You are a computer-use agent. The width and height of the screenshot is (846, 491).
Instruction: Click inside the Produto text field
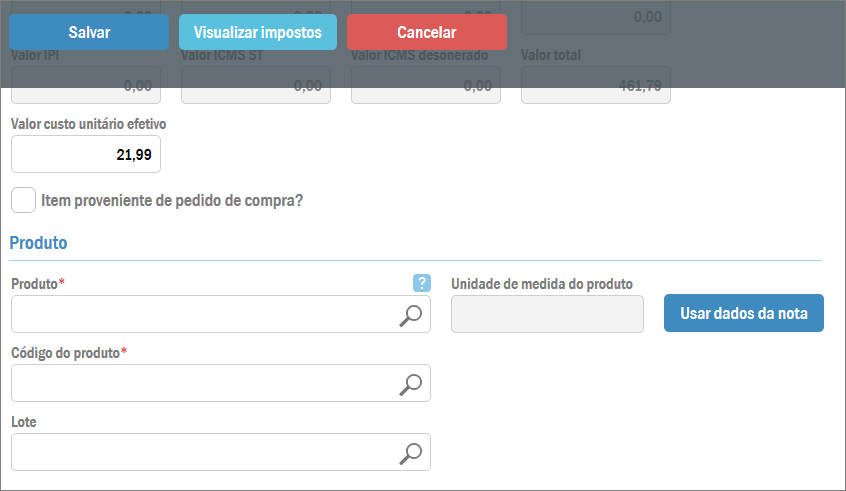click(200, 314)
